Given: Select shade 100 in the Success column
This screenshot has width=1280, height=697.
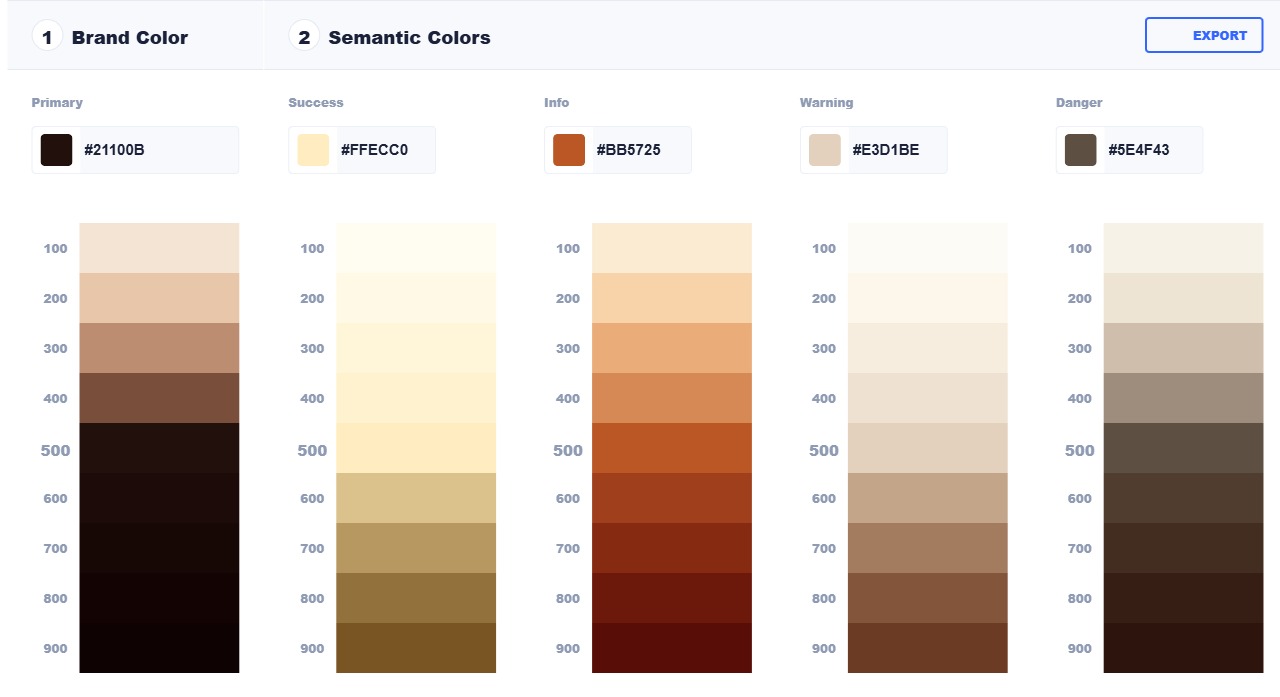Looking at the screenshot, I should pyautogui.click(x=416, y=248).
